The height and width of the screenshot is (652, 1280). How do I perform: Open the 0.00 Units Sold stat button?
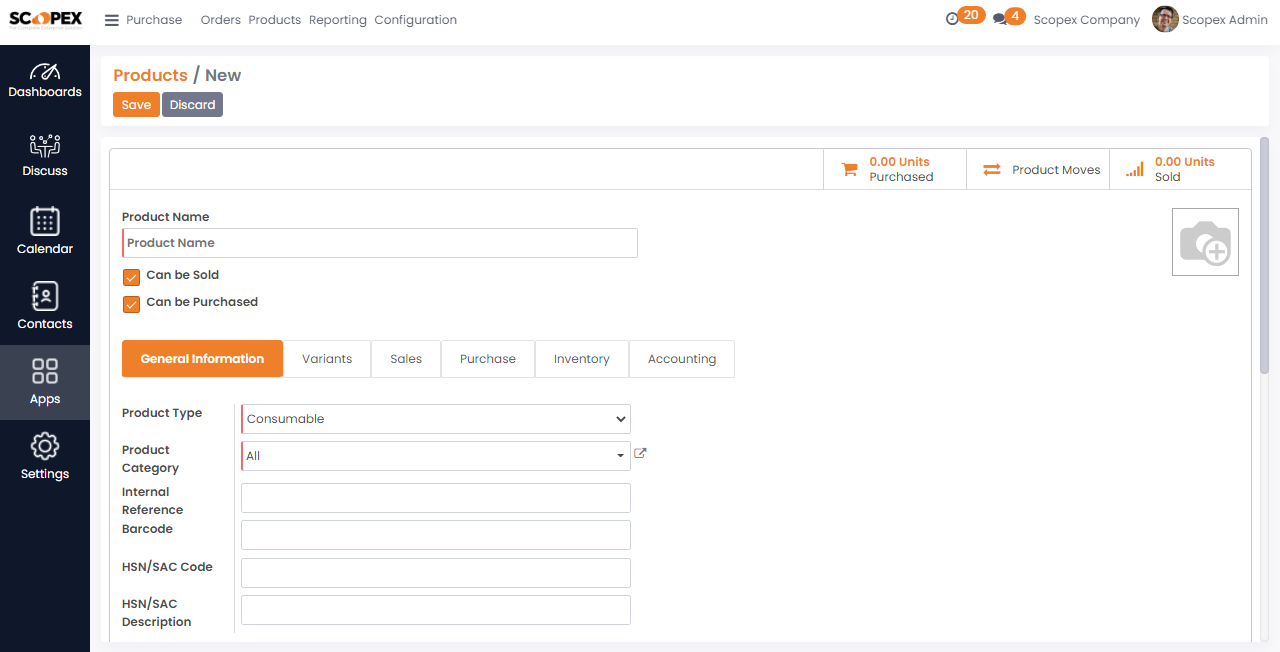pyautogui.click(x=1180, y=169)
